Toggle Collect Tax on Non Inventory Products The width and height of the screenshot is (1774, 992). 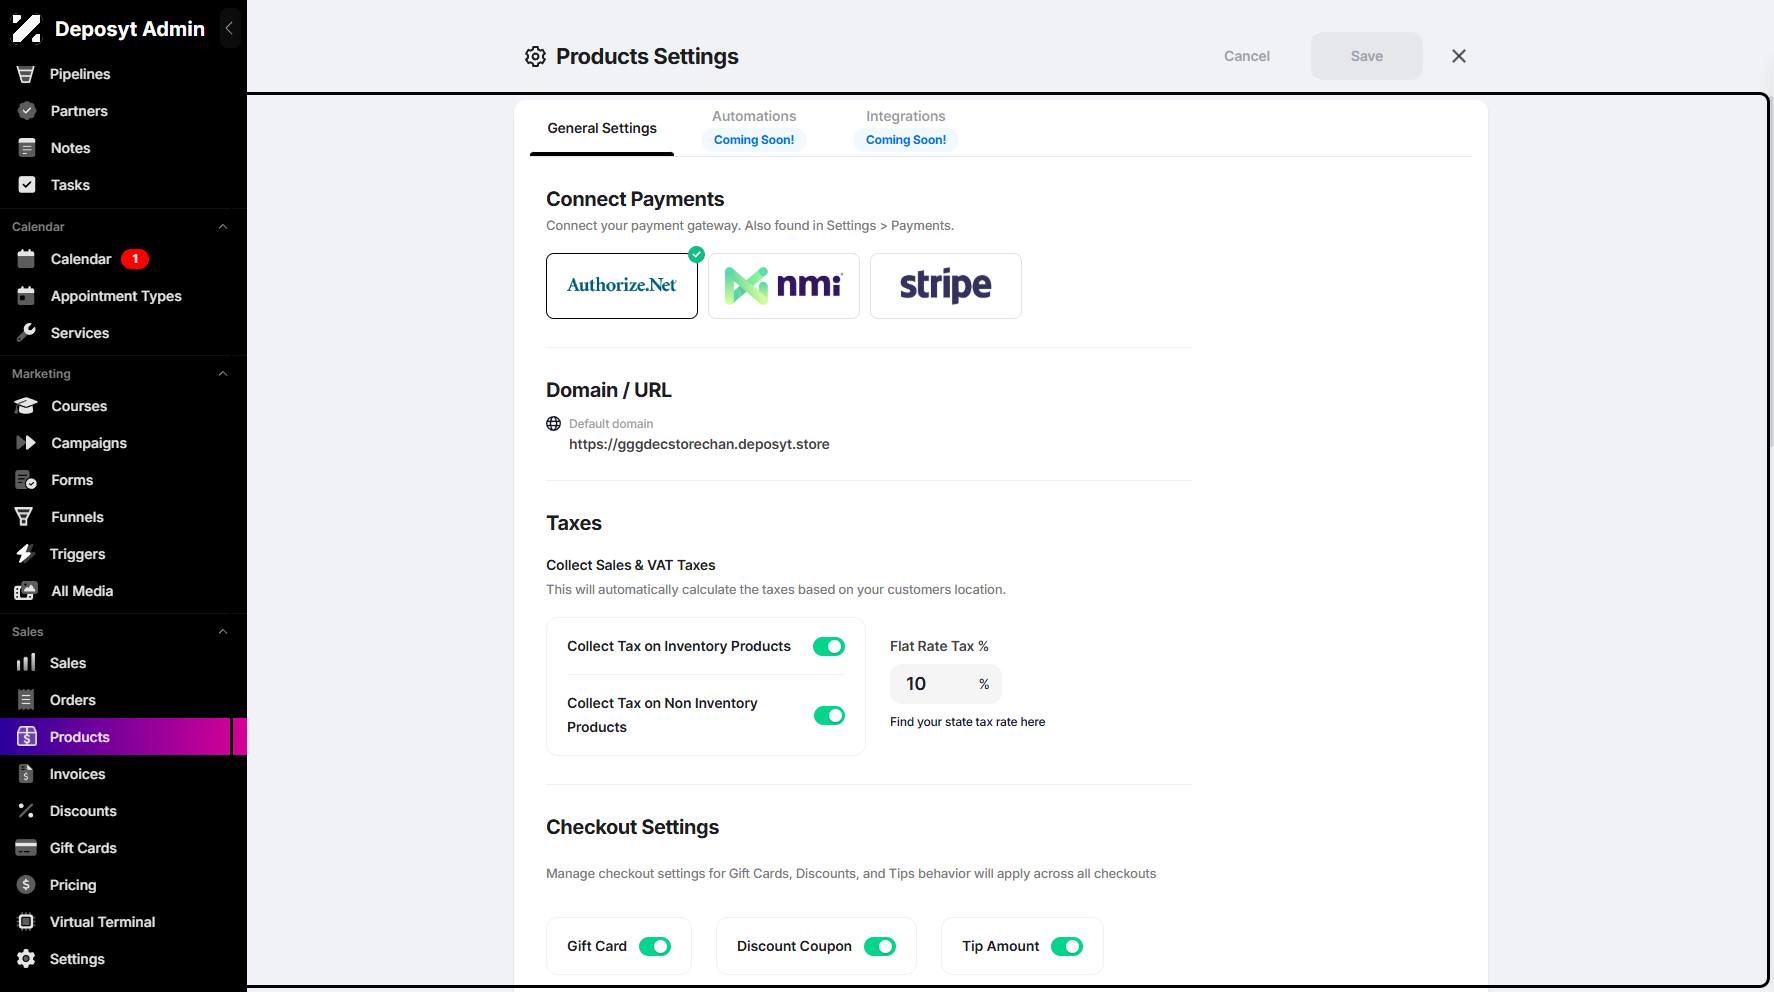click(x=829, y=715)
